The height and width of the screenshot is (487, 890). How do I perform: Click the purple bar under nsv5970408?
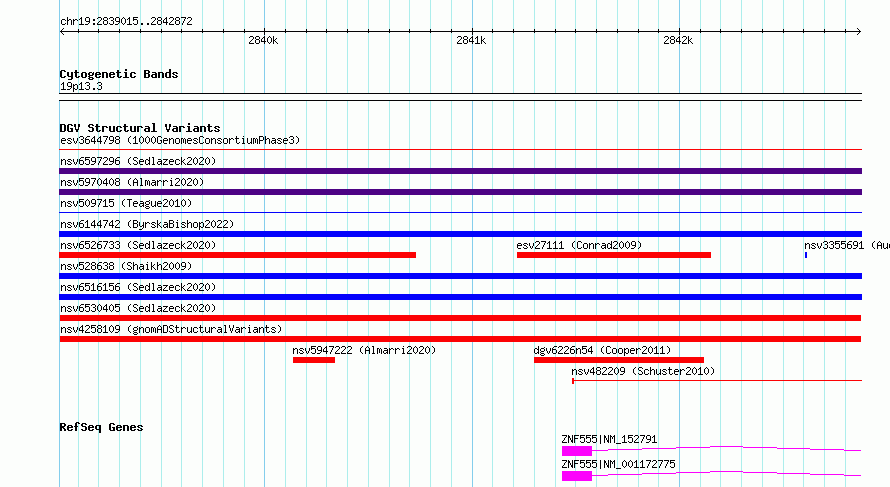(x=460, y=192)
